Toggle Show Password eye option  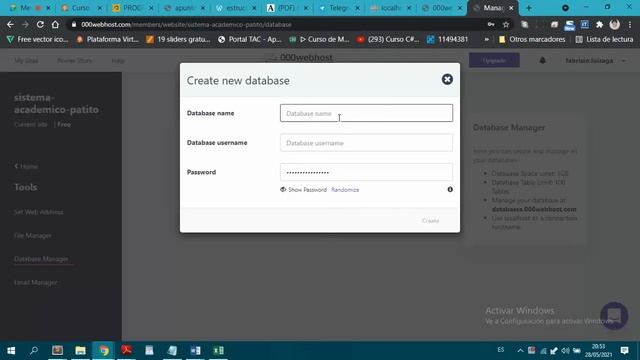click(x=303, y=190)
